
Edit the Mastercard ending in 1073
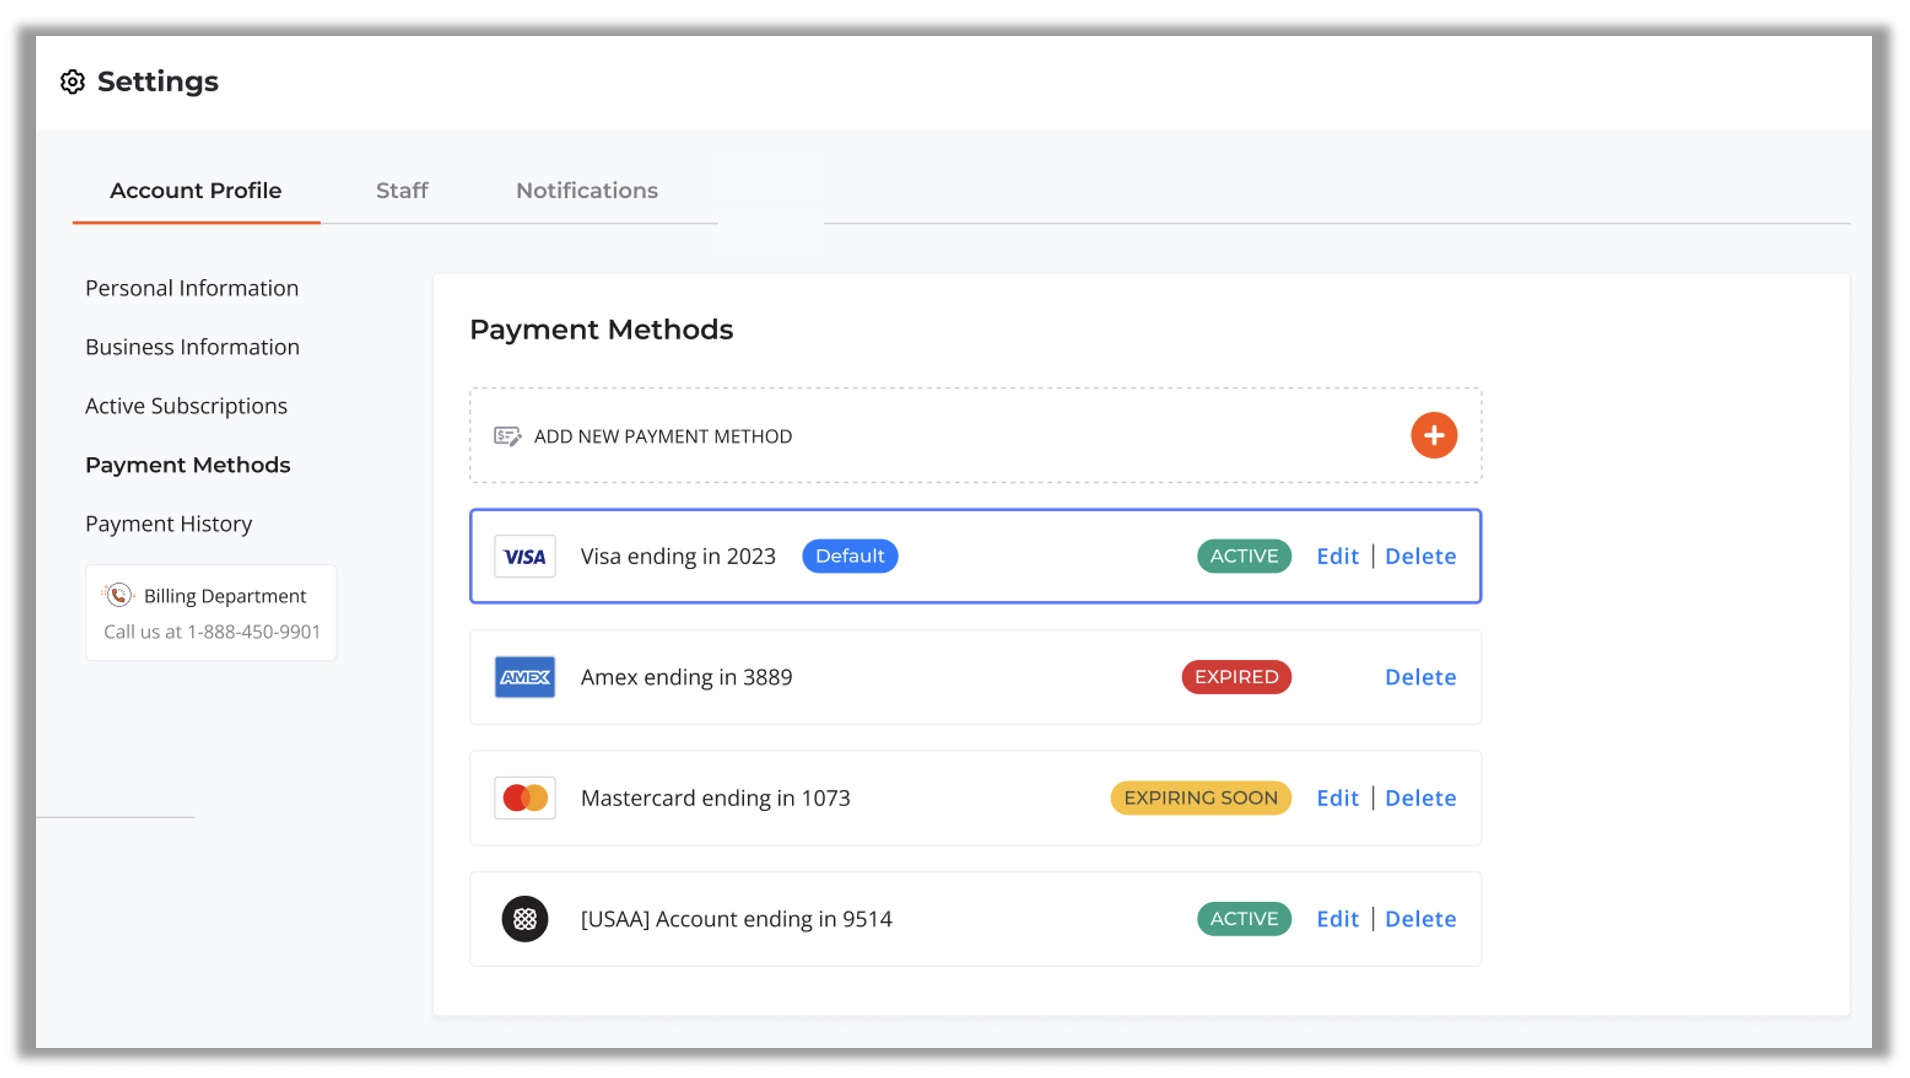tap(1337, 798)
